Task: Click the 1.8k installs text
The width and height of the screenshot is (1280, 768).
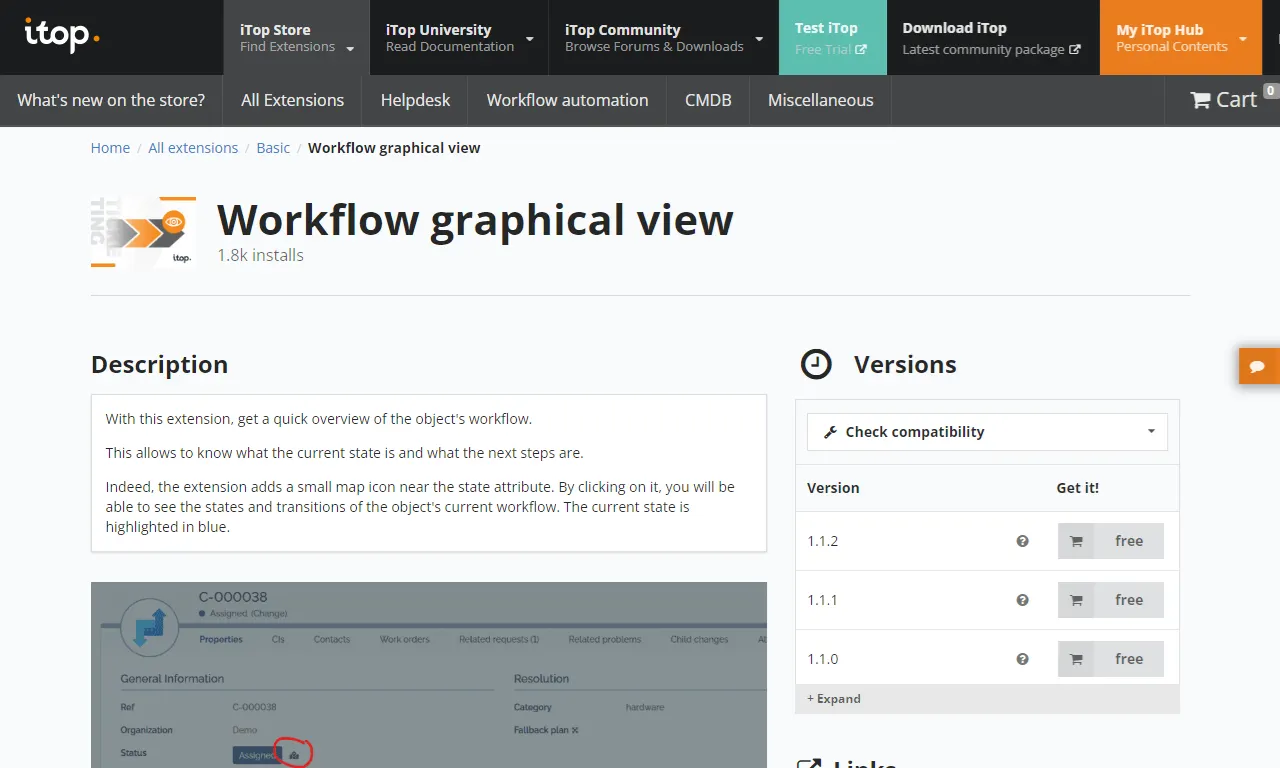Action: pos(260,255)
